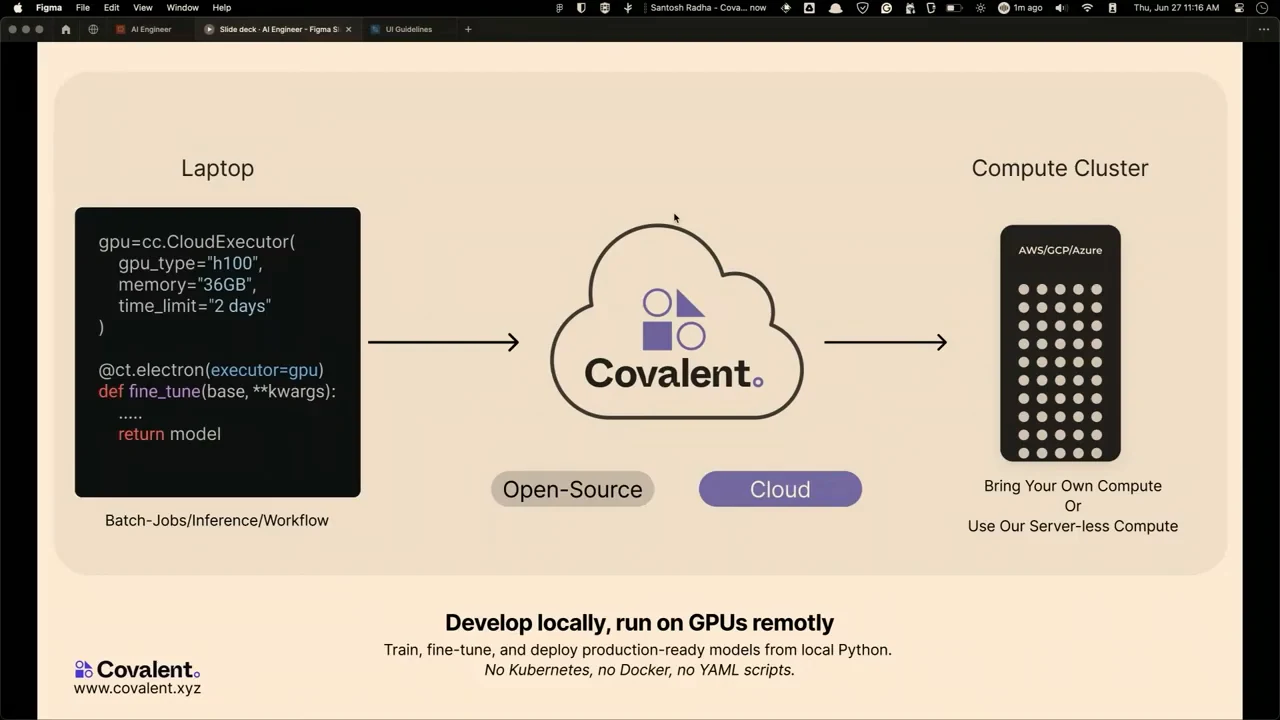Open the View menu
Screen dimensions: 1280x720
point(143,7)
